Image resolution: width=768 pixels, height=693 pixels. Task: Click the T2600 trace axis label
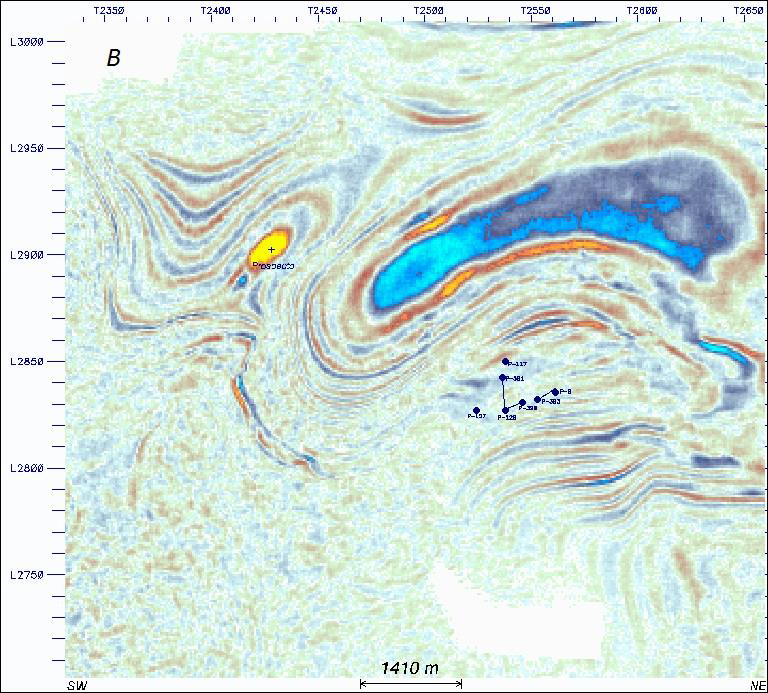(x=642, y=10)
